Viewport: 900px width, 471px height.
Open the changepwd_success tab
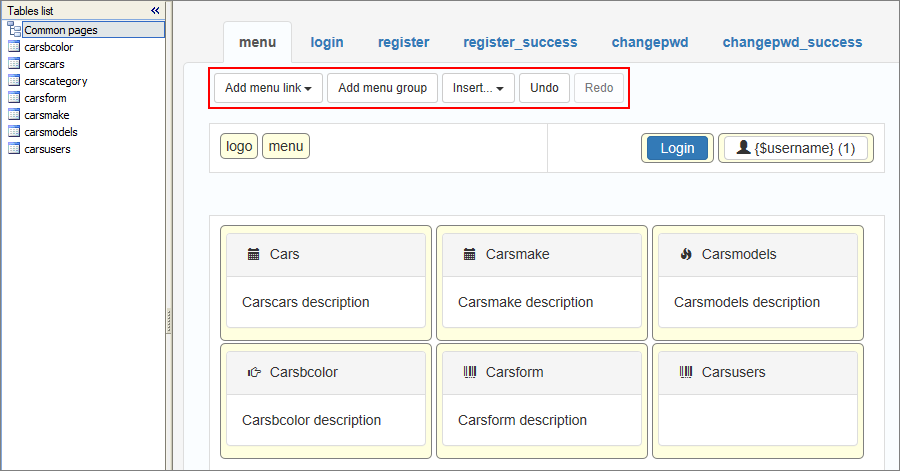click(x=792, y=42)
